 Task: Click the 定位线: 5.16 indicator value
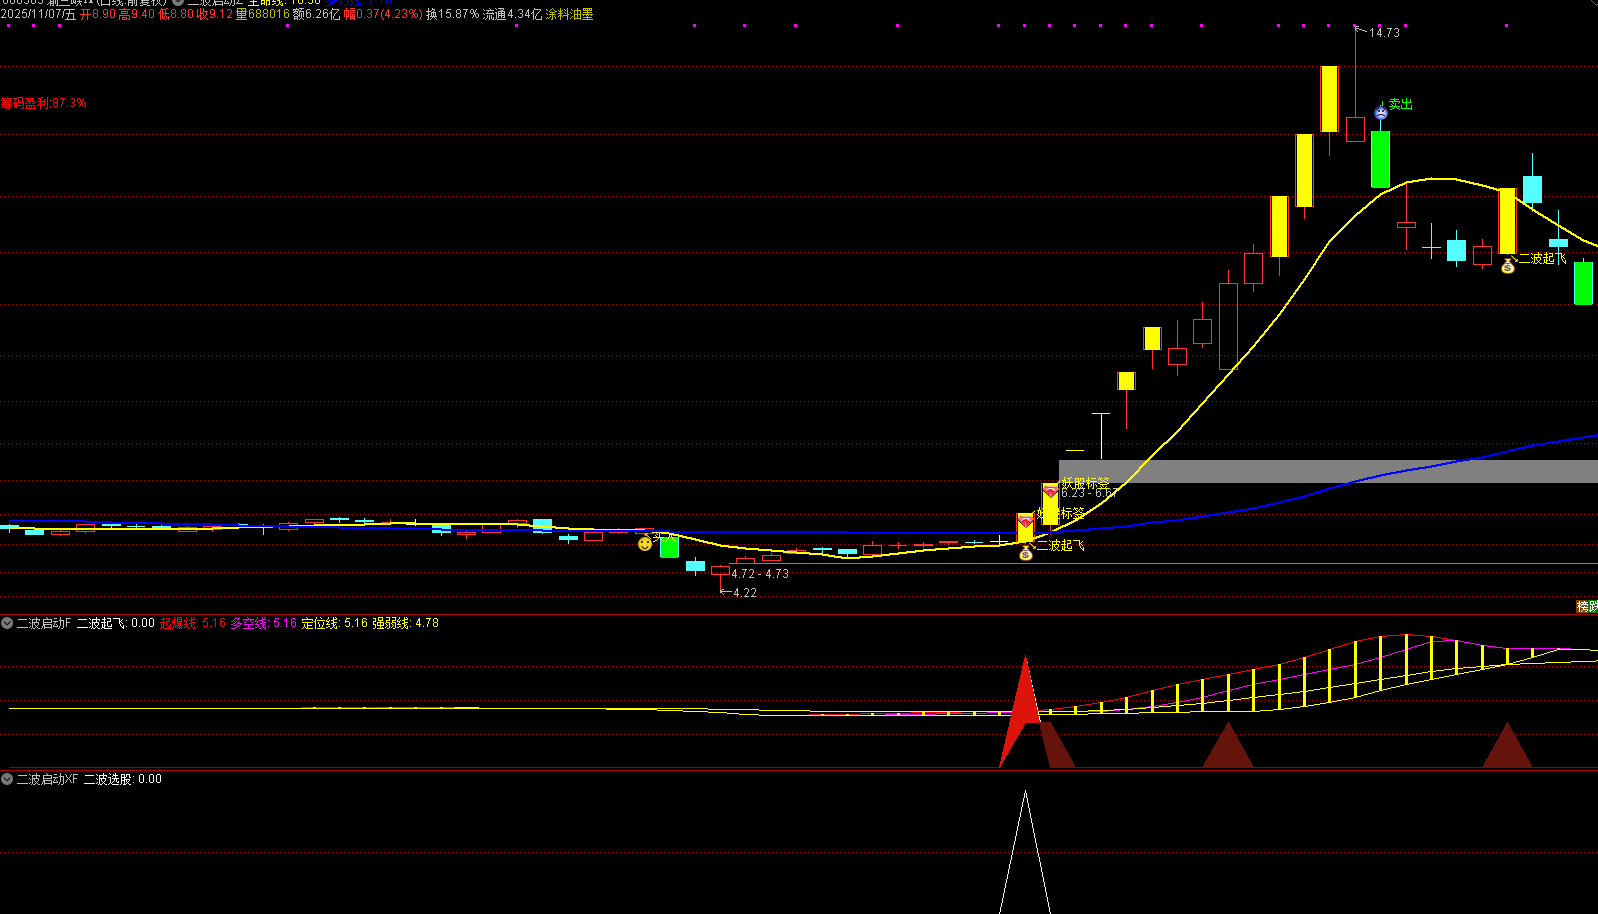[335, 623]
